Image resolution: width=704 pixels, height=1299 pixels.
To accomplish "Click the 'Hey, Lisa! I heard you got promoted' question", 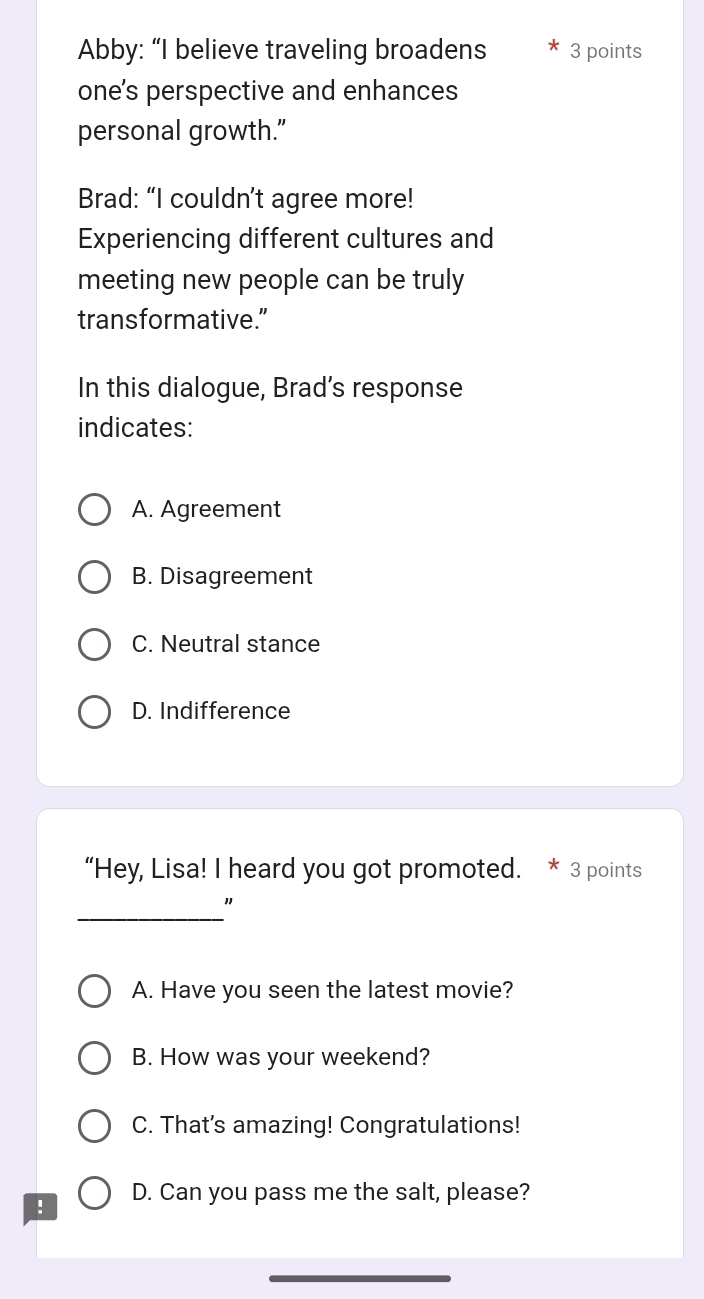I will (303, 884).
